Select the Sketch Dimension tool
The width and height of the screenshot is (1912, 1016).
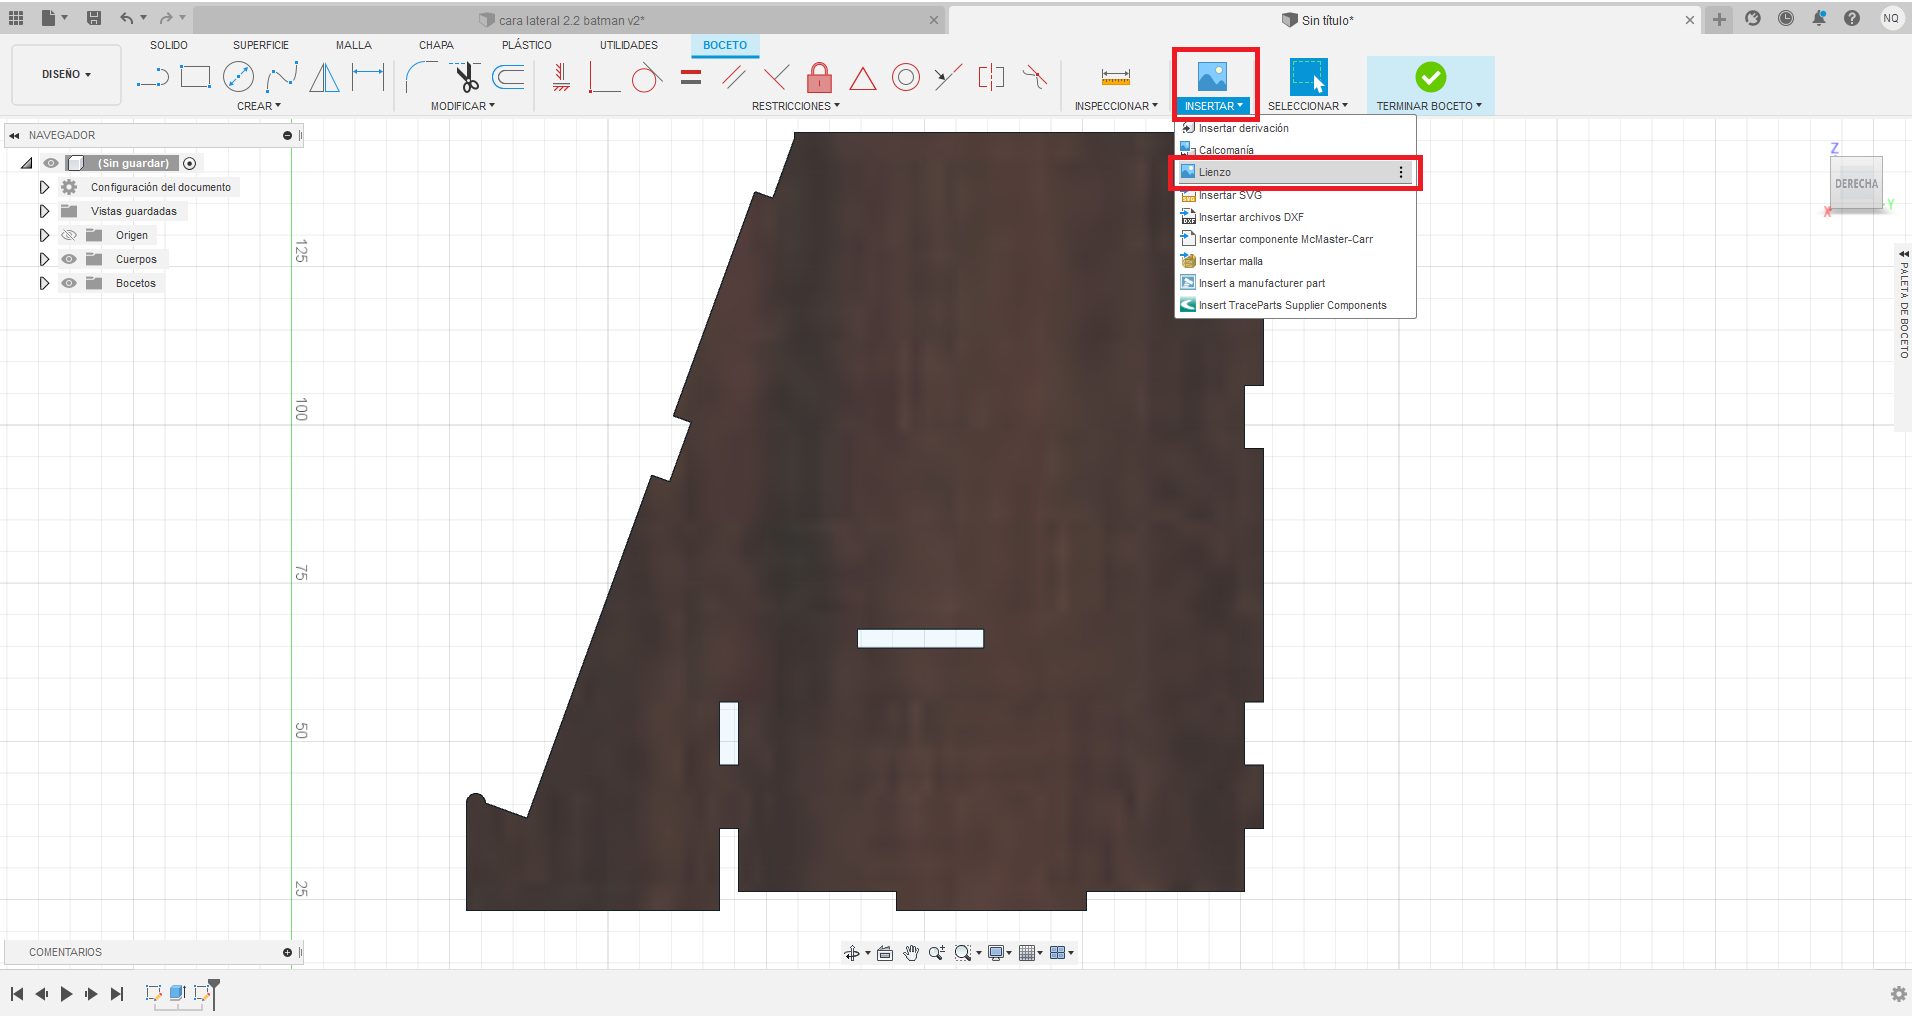pyautogui.click(x=368, y=77)
